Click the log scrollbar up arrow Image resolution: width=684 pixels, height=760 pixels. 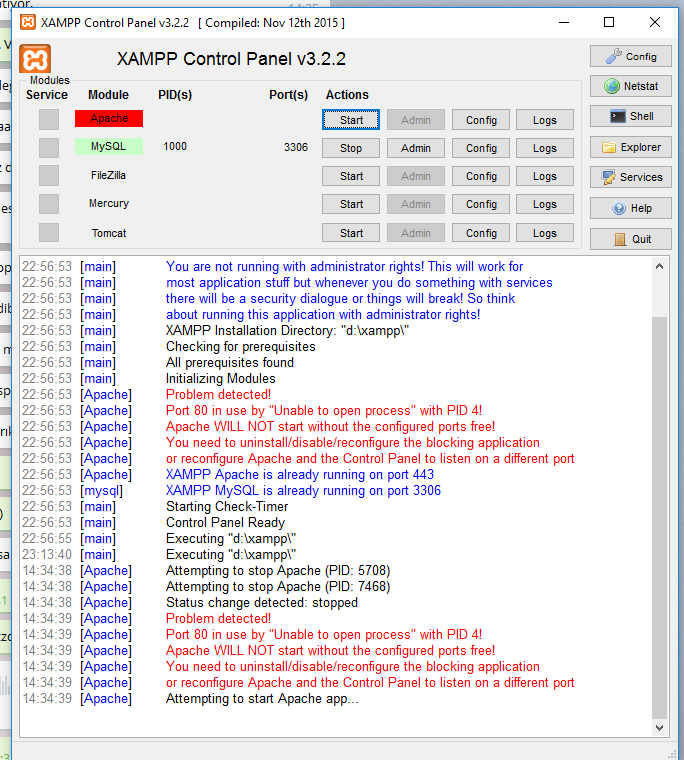659,266
